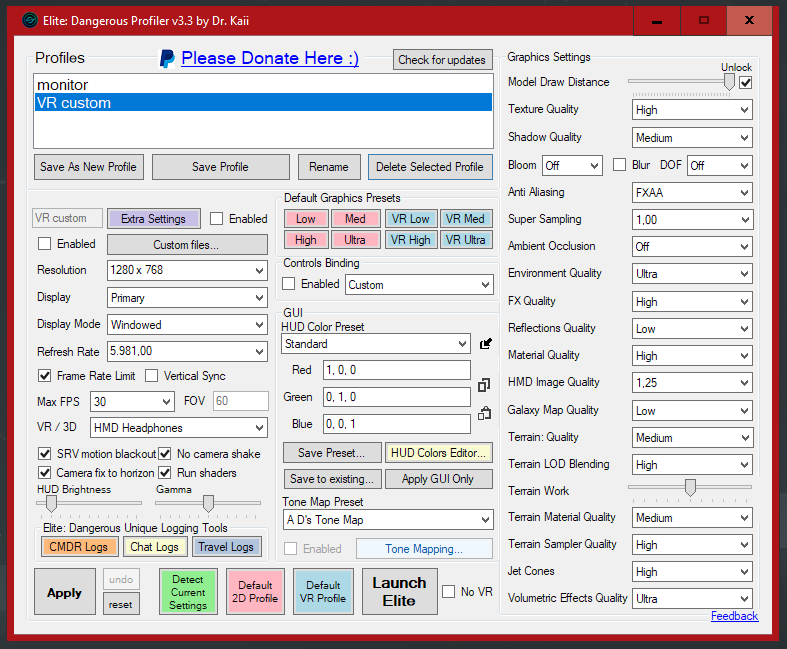Screen dimensions: 787x649
Task: Open Volumetric Effects Quality dropdown
Action: [692, 599]
